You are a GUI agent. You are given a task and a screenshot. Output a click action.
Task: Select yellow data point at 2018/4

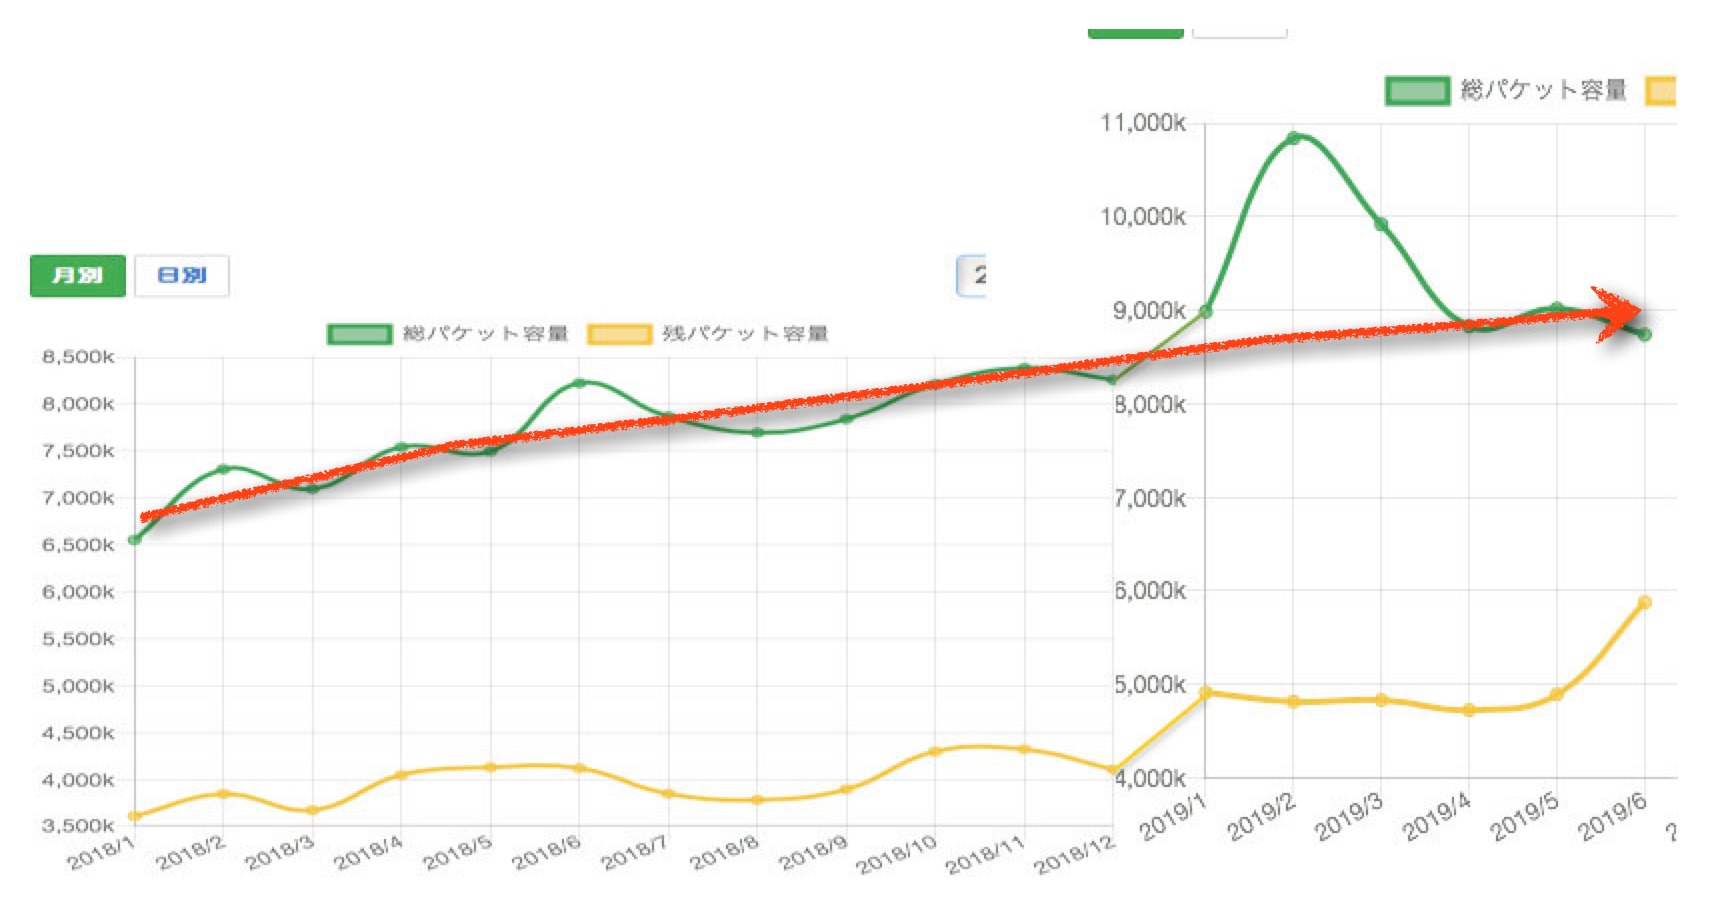(401, 775)
